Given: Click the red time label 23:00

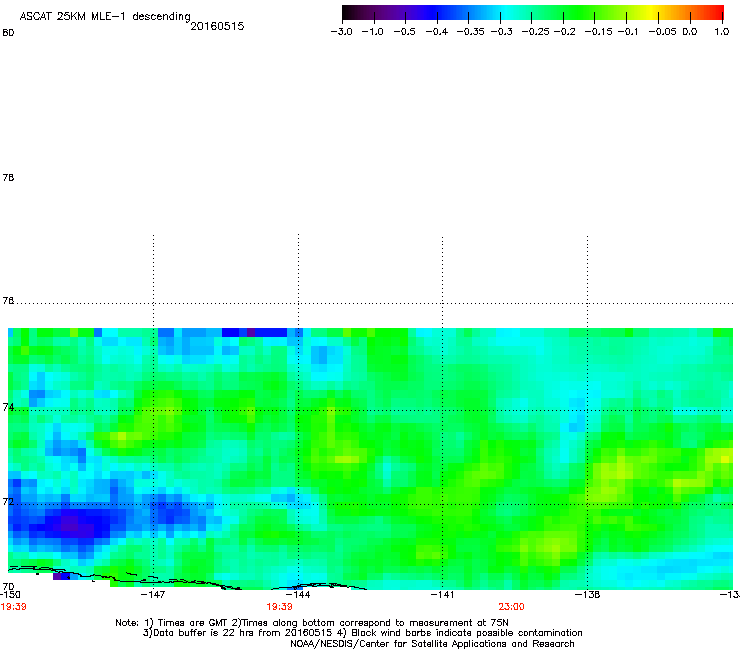Looking at the screenshot, I should click(511, 607).
